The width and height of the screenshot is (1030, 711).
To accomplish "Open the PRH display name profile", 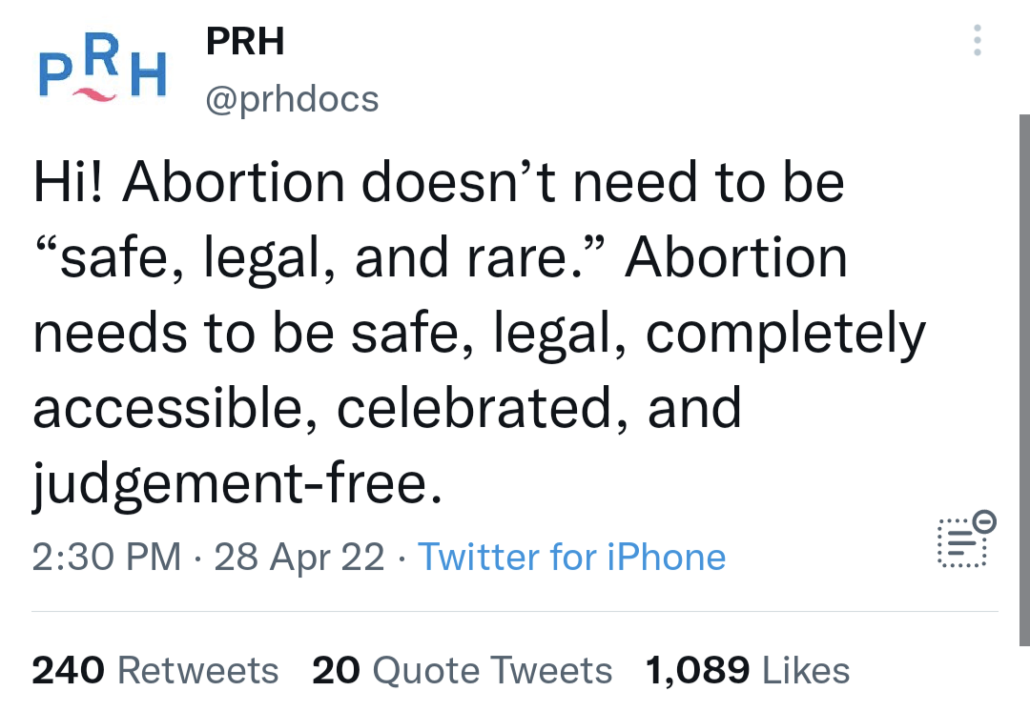I will 245,41.
